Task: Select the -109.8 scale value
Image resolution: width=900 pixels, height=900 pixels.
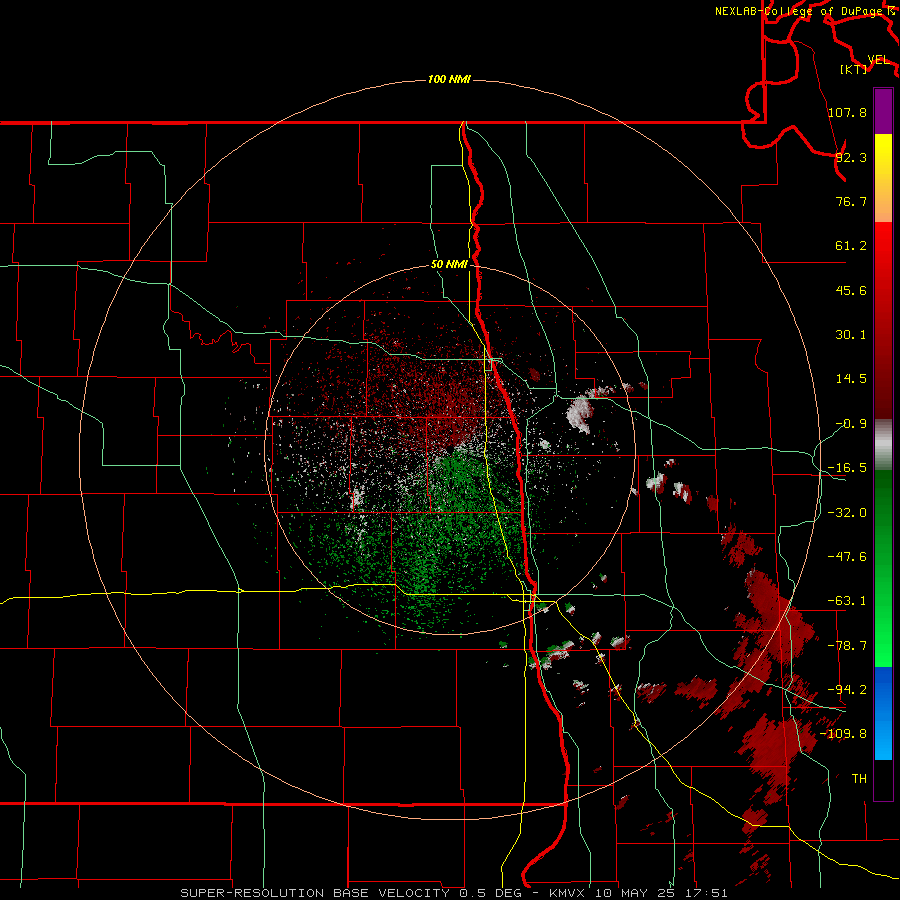Action: tap(843, 734)
